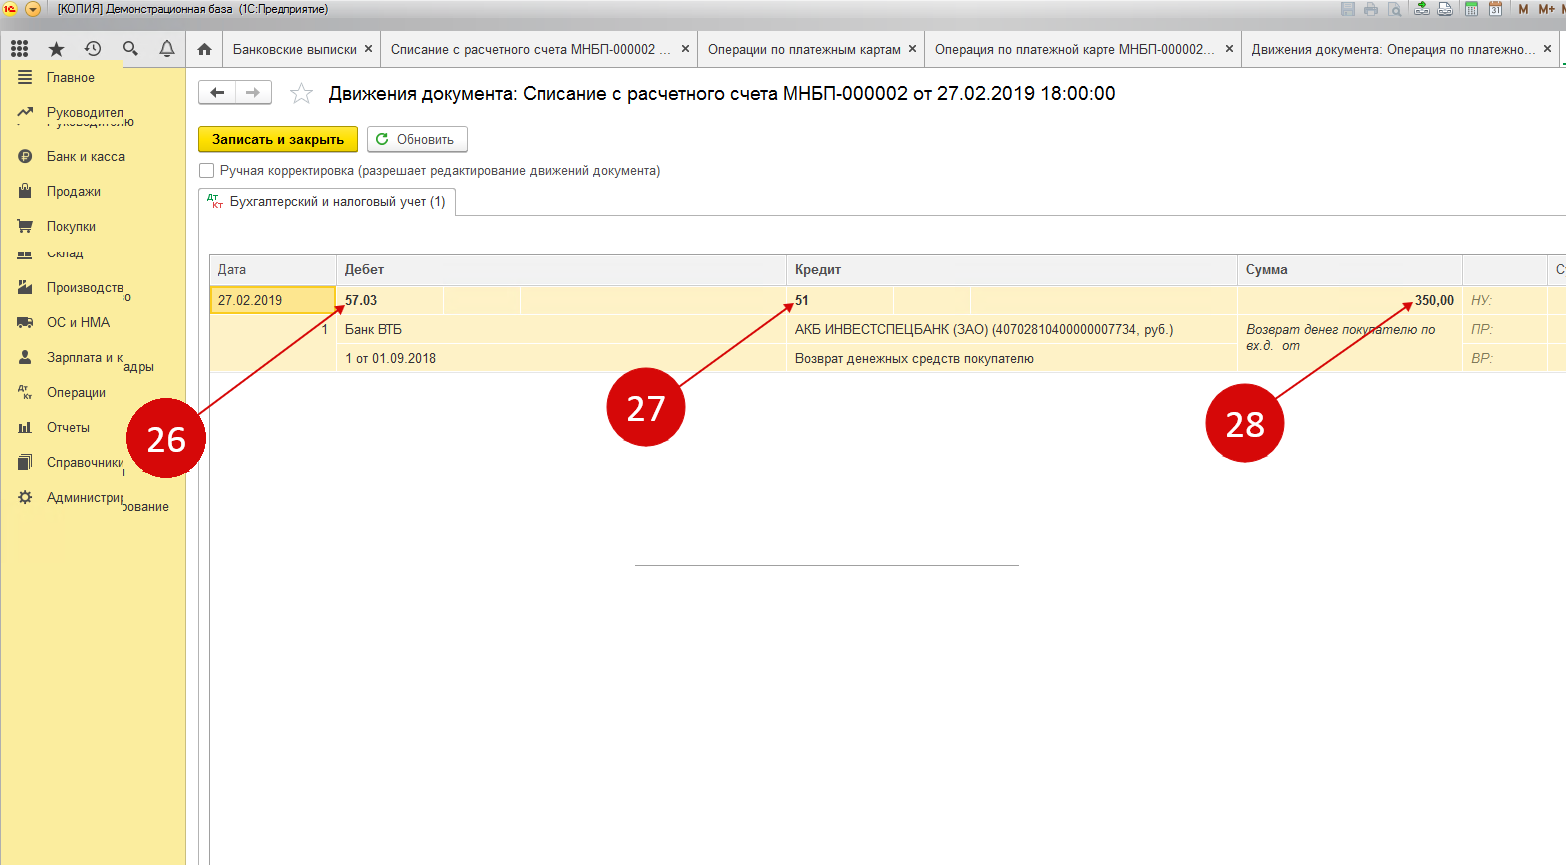Open the history clock icon
Image resolution: width=1566 pixels, height=865 pixels.
coord(93,49)
